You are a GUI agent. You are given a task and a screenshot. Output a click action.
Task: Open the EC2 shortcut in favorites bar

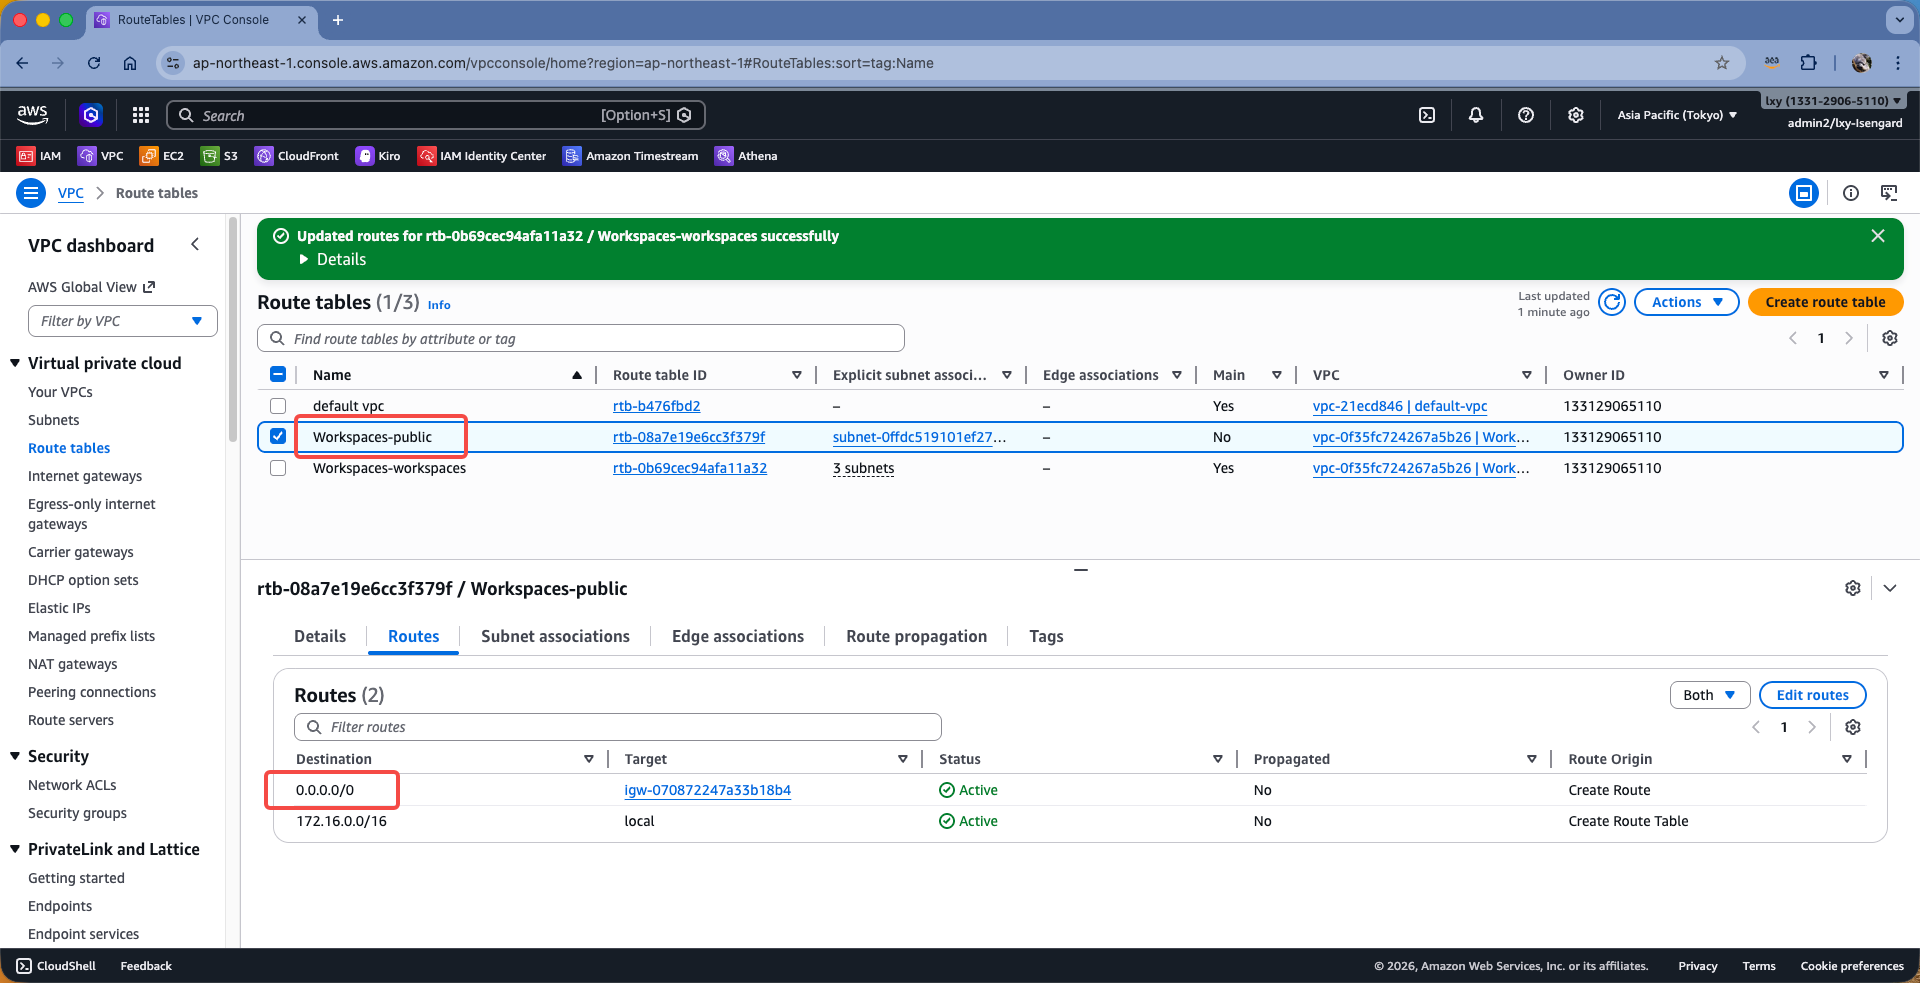click(x=162, y=156)
